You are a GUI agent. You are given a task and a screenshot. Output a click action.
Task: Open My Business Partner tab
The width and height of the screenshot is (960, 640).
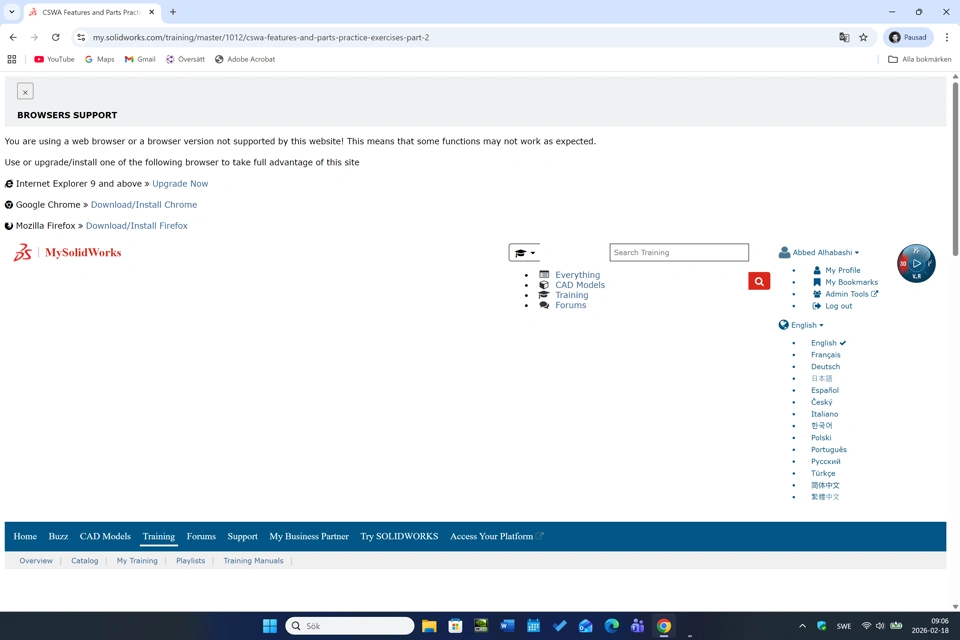point(309,536)
